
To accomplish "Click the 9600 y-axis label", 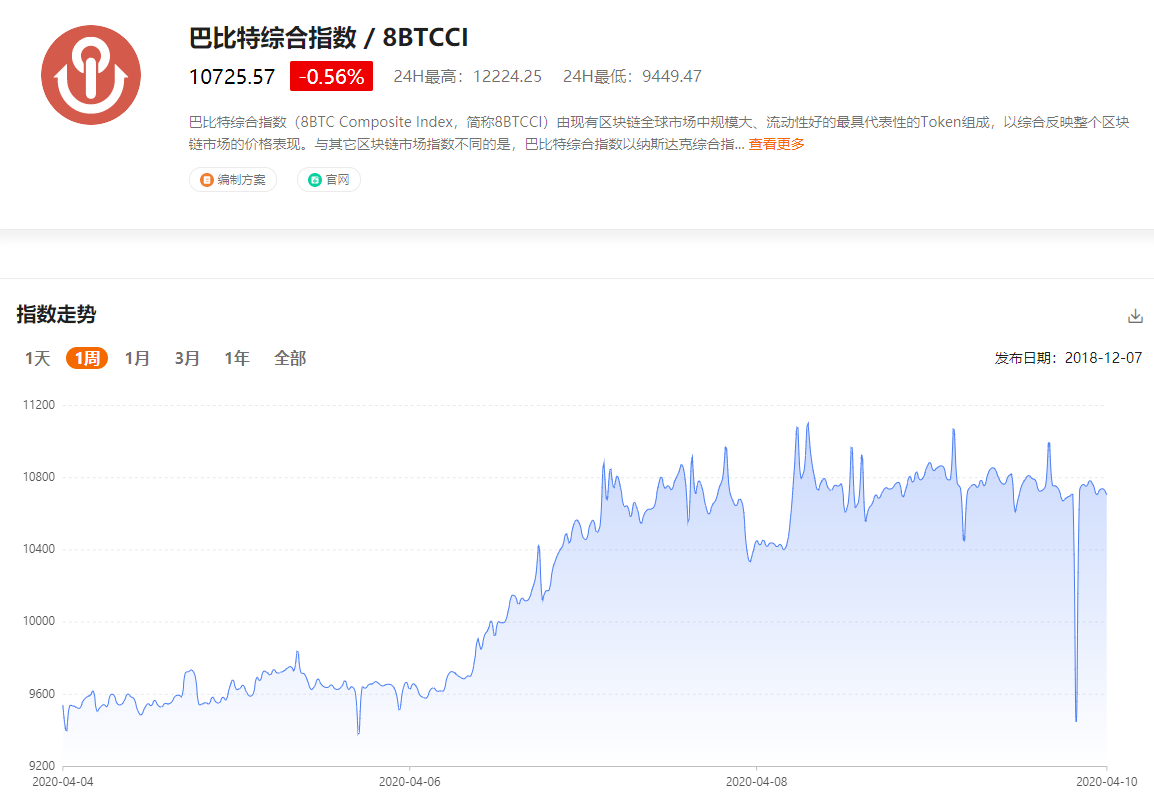I will point(41,694).
